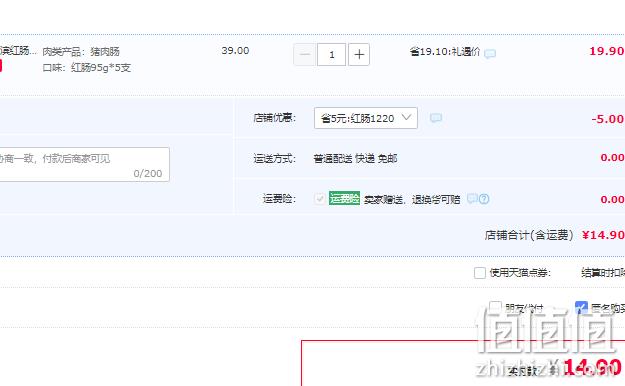Increase quantity with the plus button

tap(359, 54)
